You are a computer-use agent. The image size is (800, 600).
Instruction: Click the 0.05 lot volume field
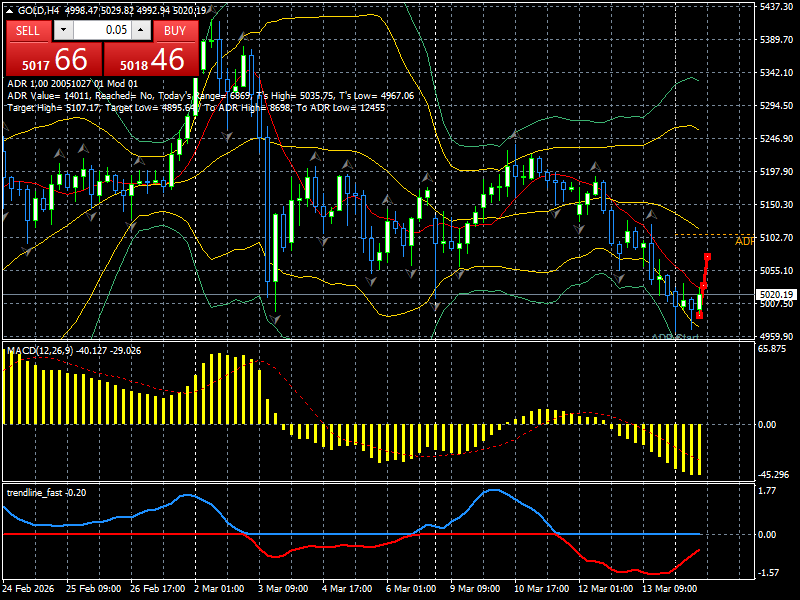coord(102,30)
